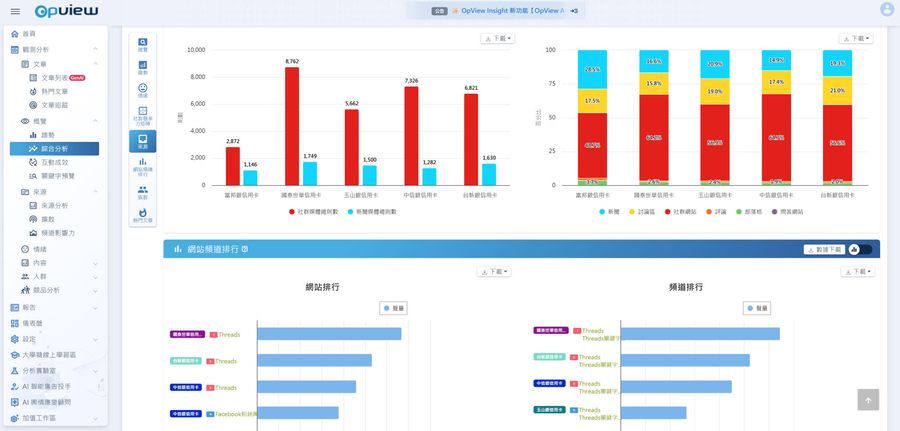The height and width of the screenshot is (431, 900).
Task: Toggle 聲量 legend in 網站排行 chart
Action: click(394, 308)
